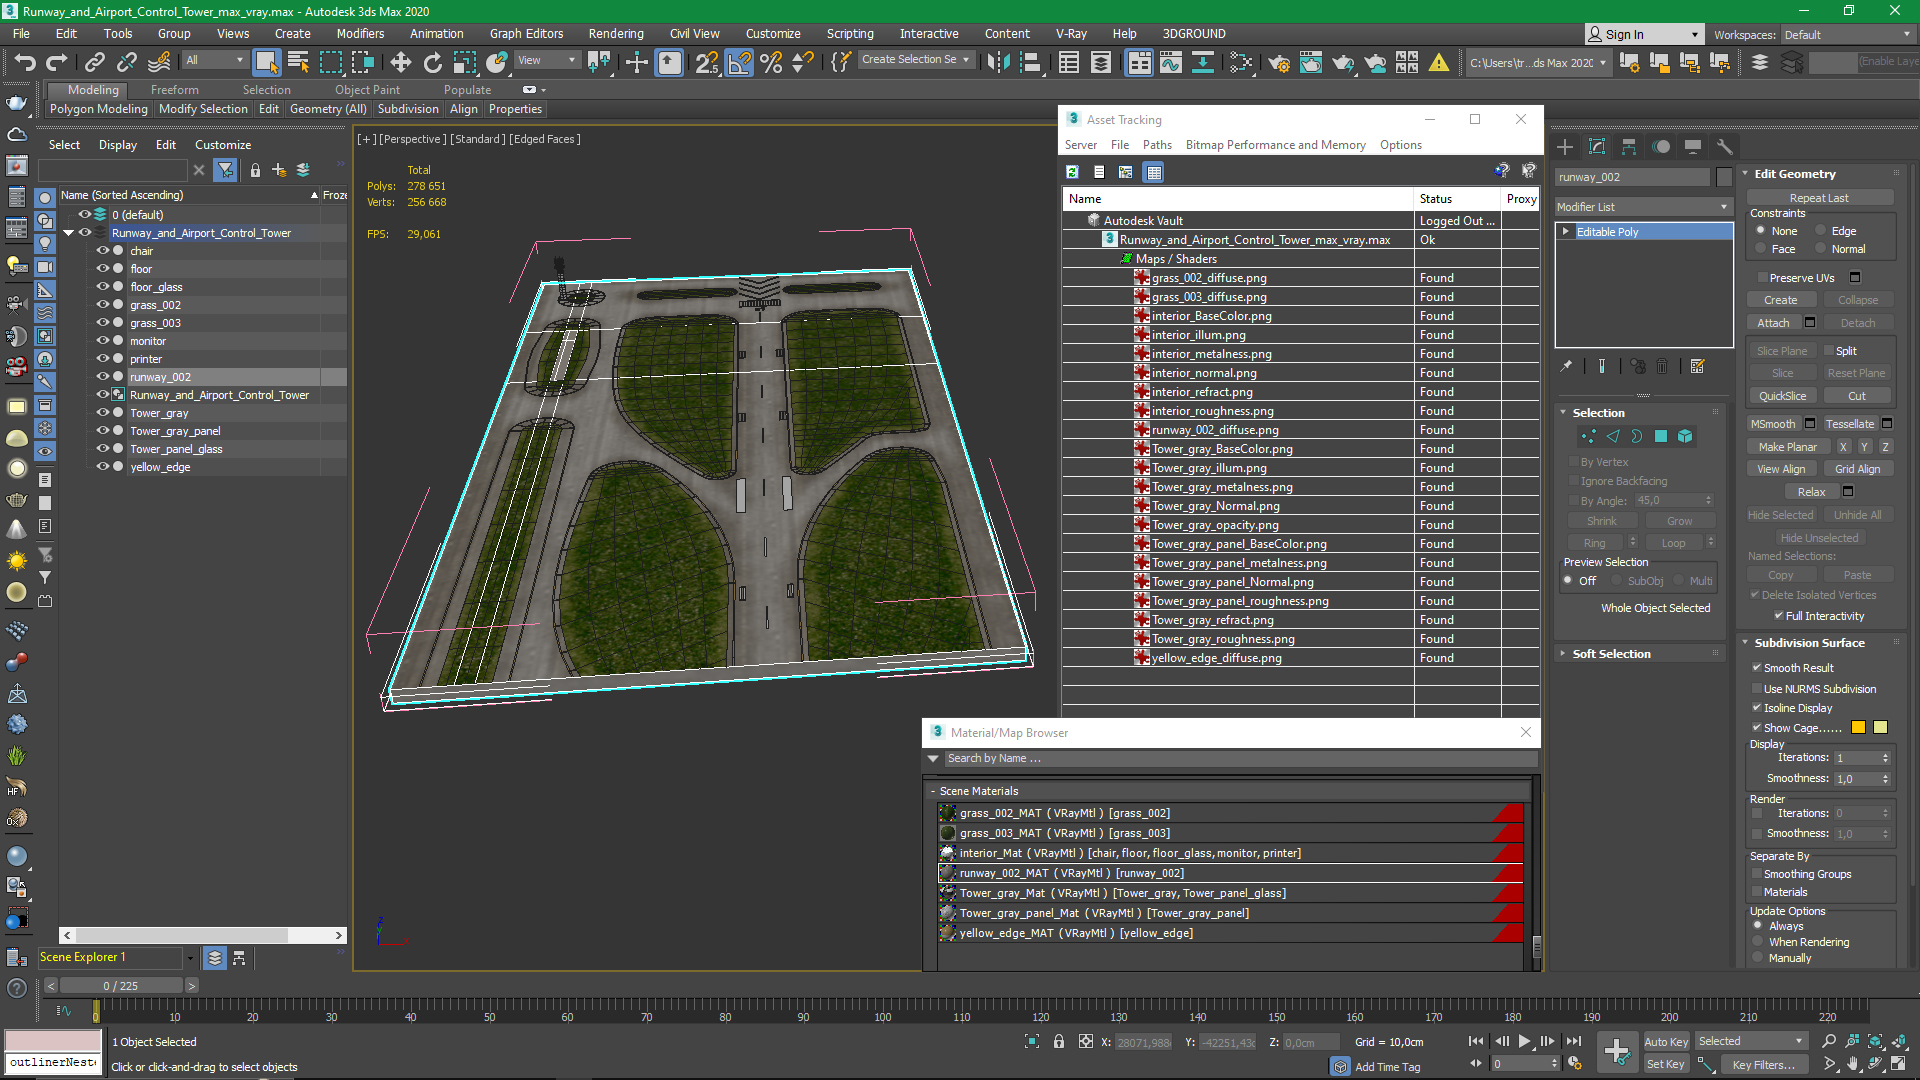The height and width of the screenshot is (1080, 1920).
Task: Collapse the Runway_and_Airport_Control_Tower layer
Action: [69, 233]
